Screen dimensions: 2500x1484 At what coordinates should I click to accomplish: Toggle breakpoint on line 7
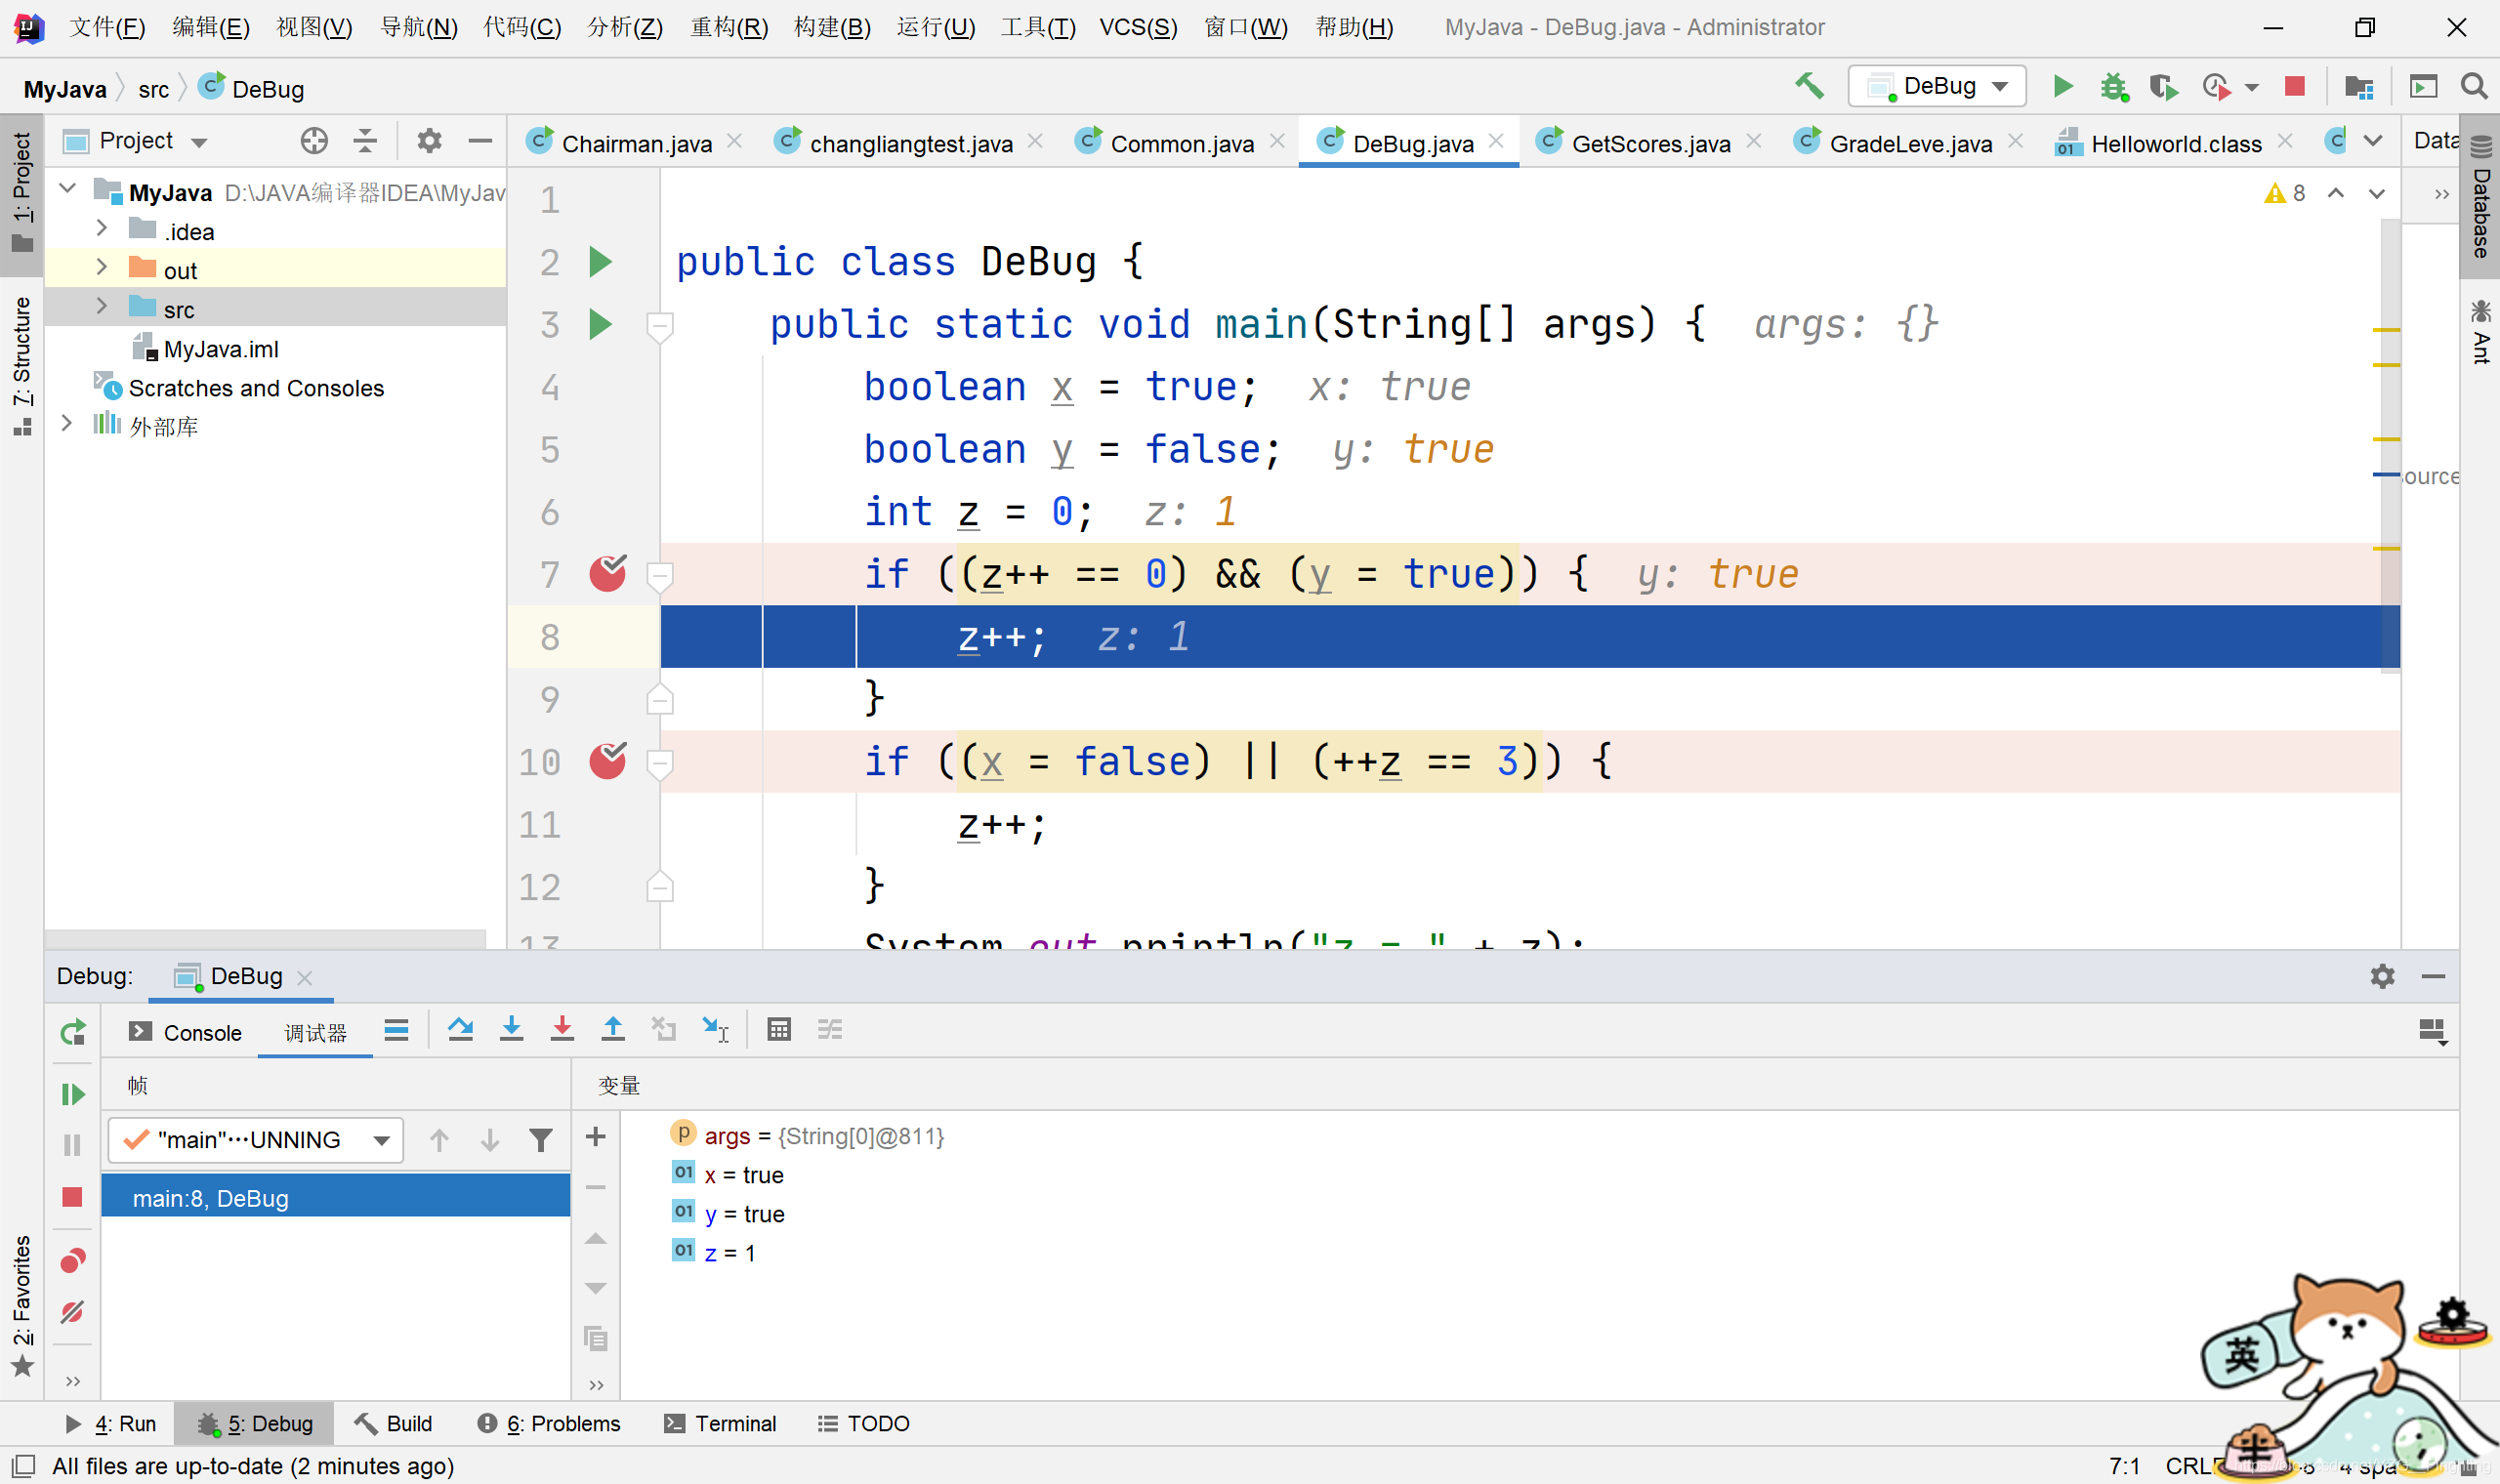point(608,573)
